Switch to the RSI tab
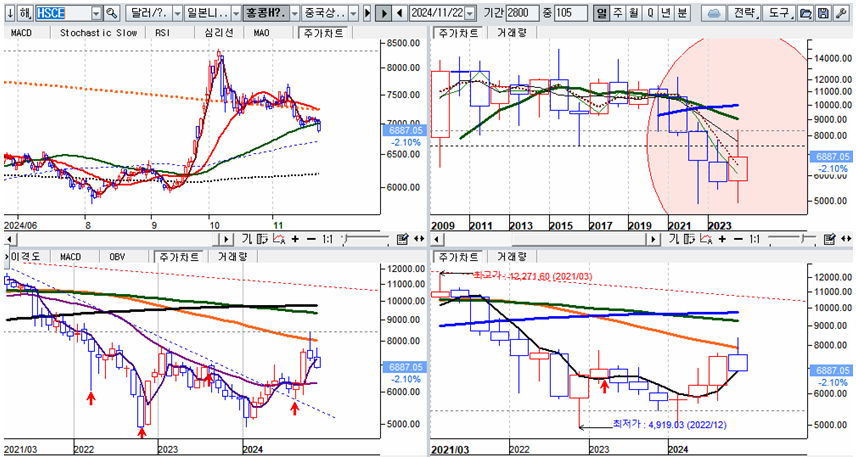The height and width of the screenshot is (457, 856). tap(163, 33)
